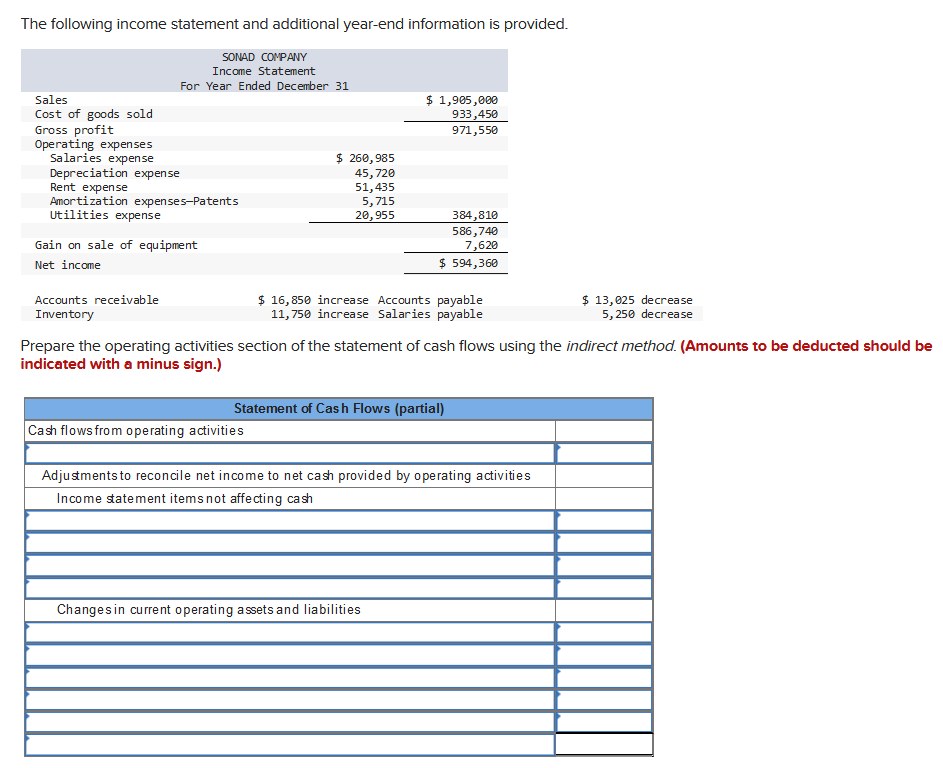Click the '384,810' total operating expenses

(475, 215)
